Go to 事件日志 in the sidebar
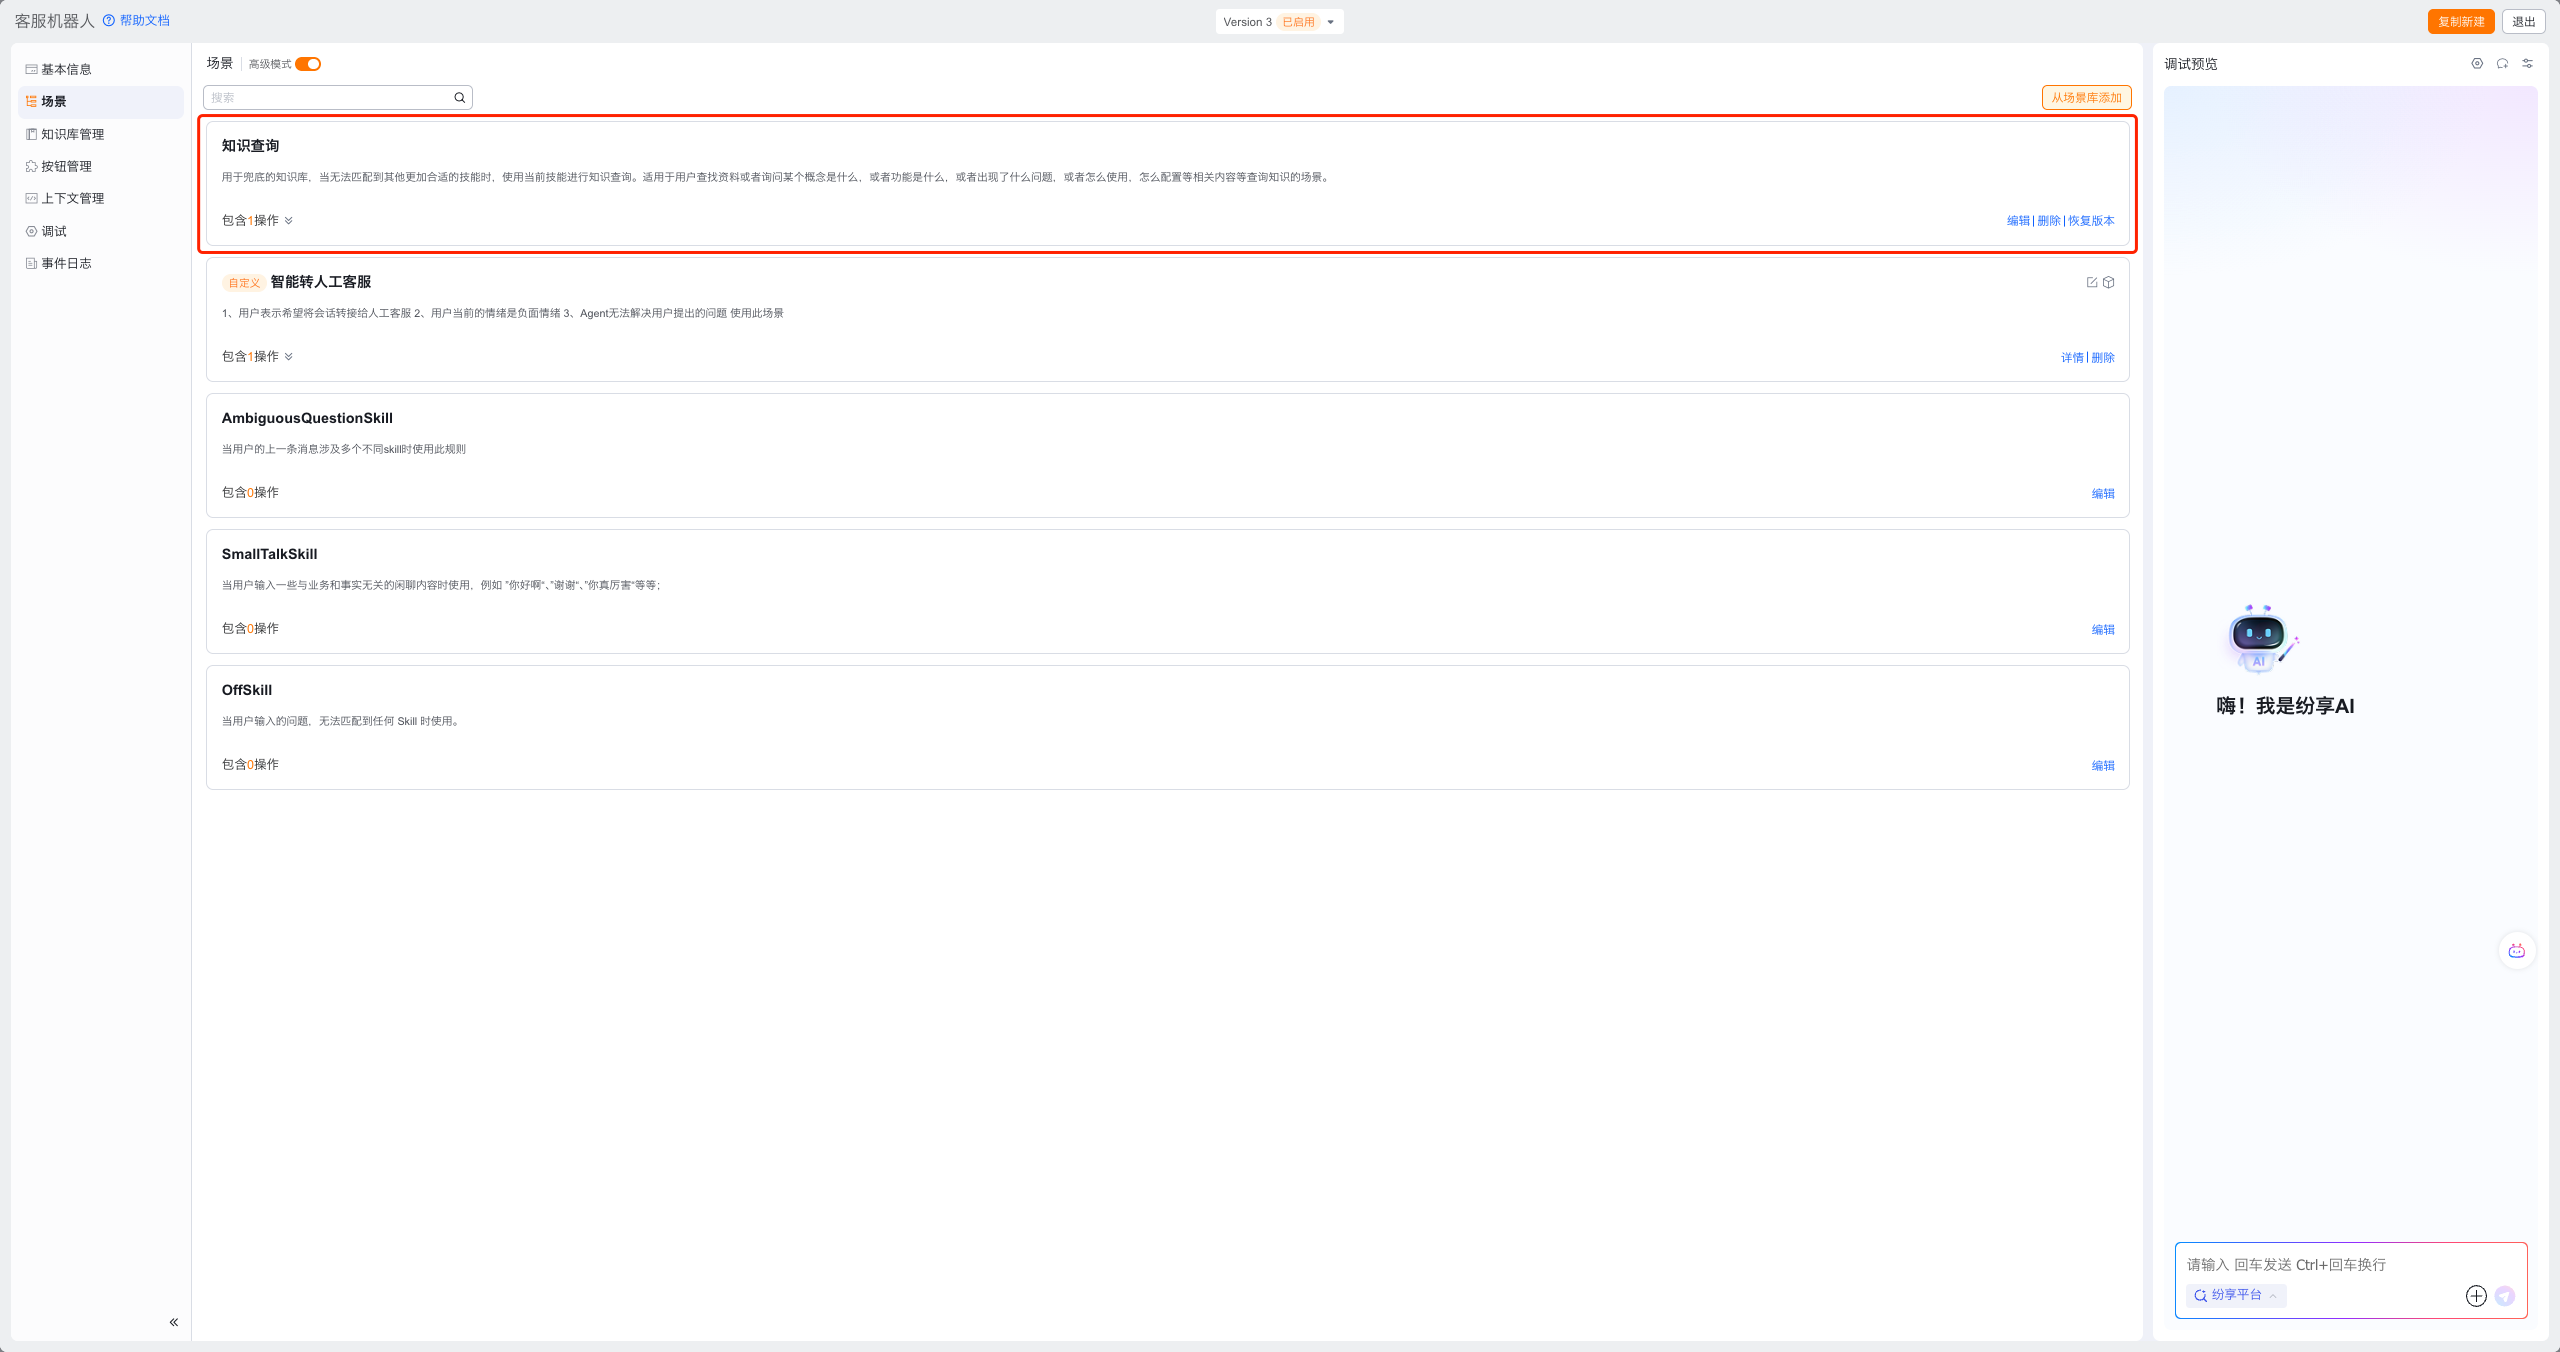The image size is (2560, 1352). (66, 263)
